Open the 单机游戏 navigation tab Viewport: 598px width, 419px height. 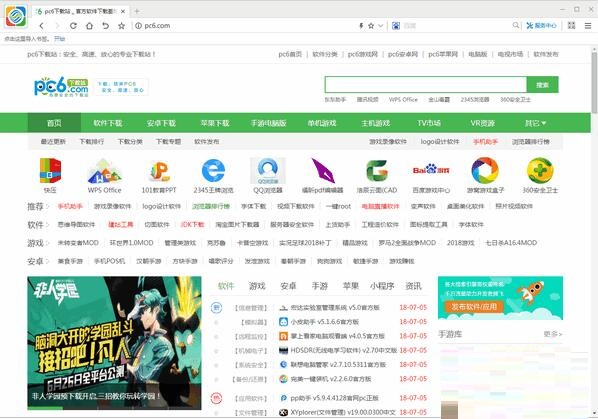[322, 123]
